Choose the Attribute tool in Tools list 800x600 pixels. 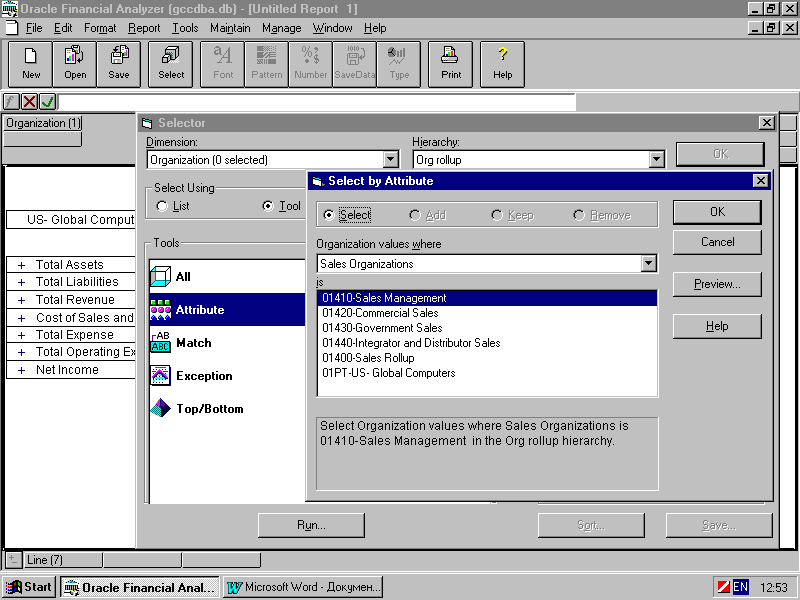[227, 310]
